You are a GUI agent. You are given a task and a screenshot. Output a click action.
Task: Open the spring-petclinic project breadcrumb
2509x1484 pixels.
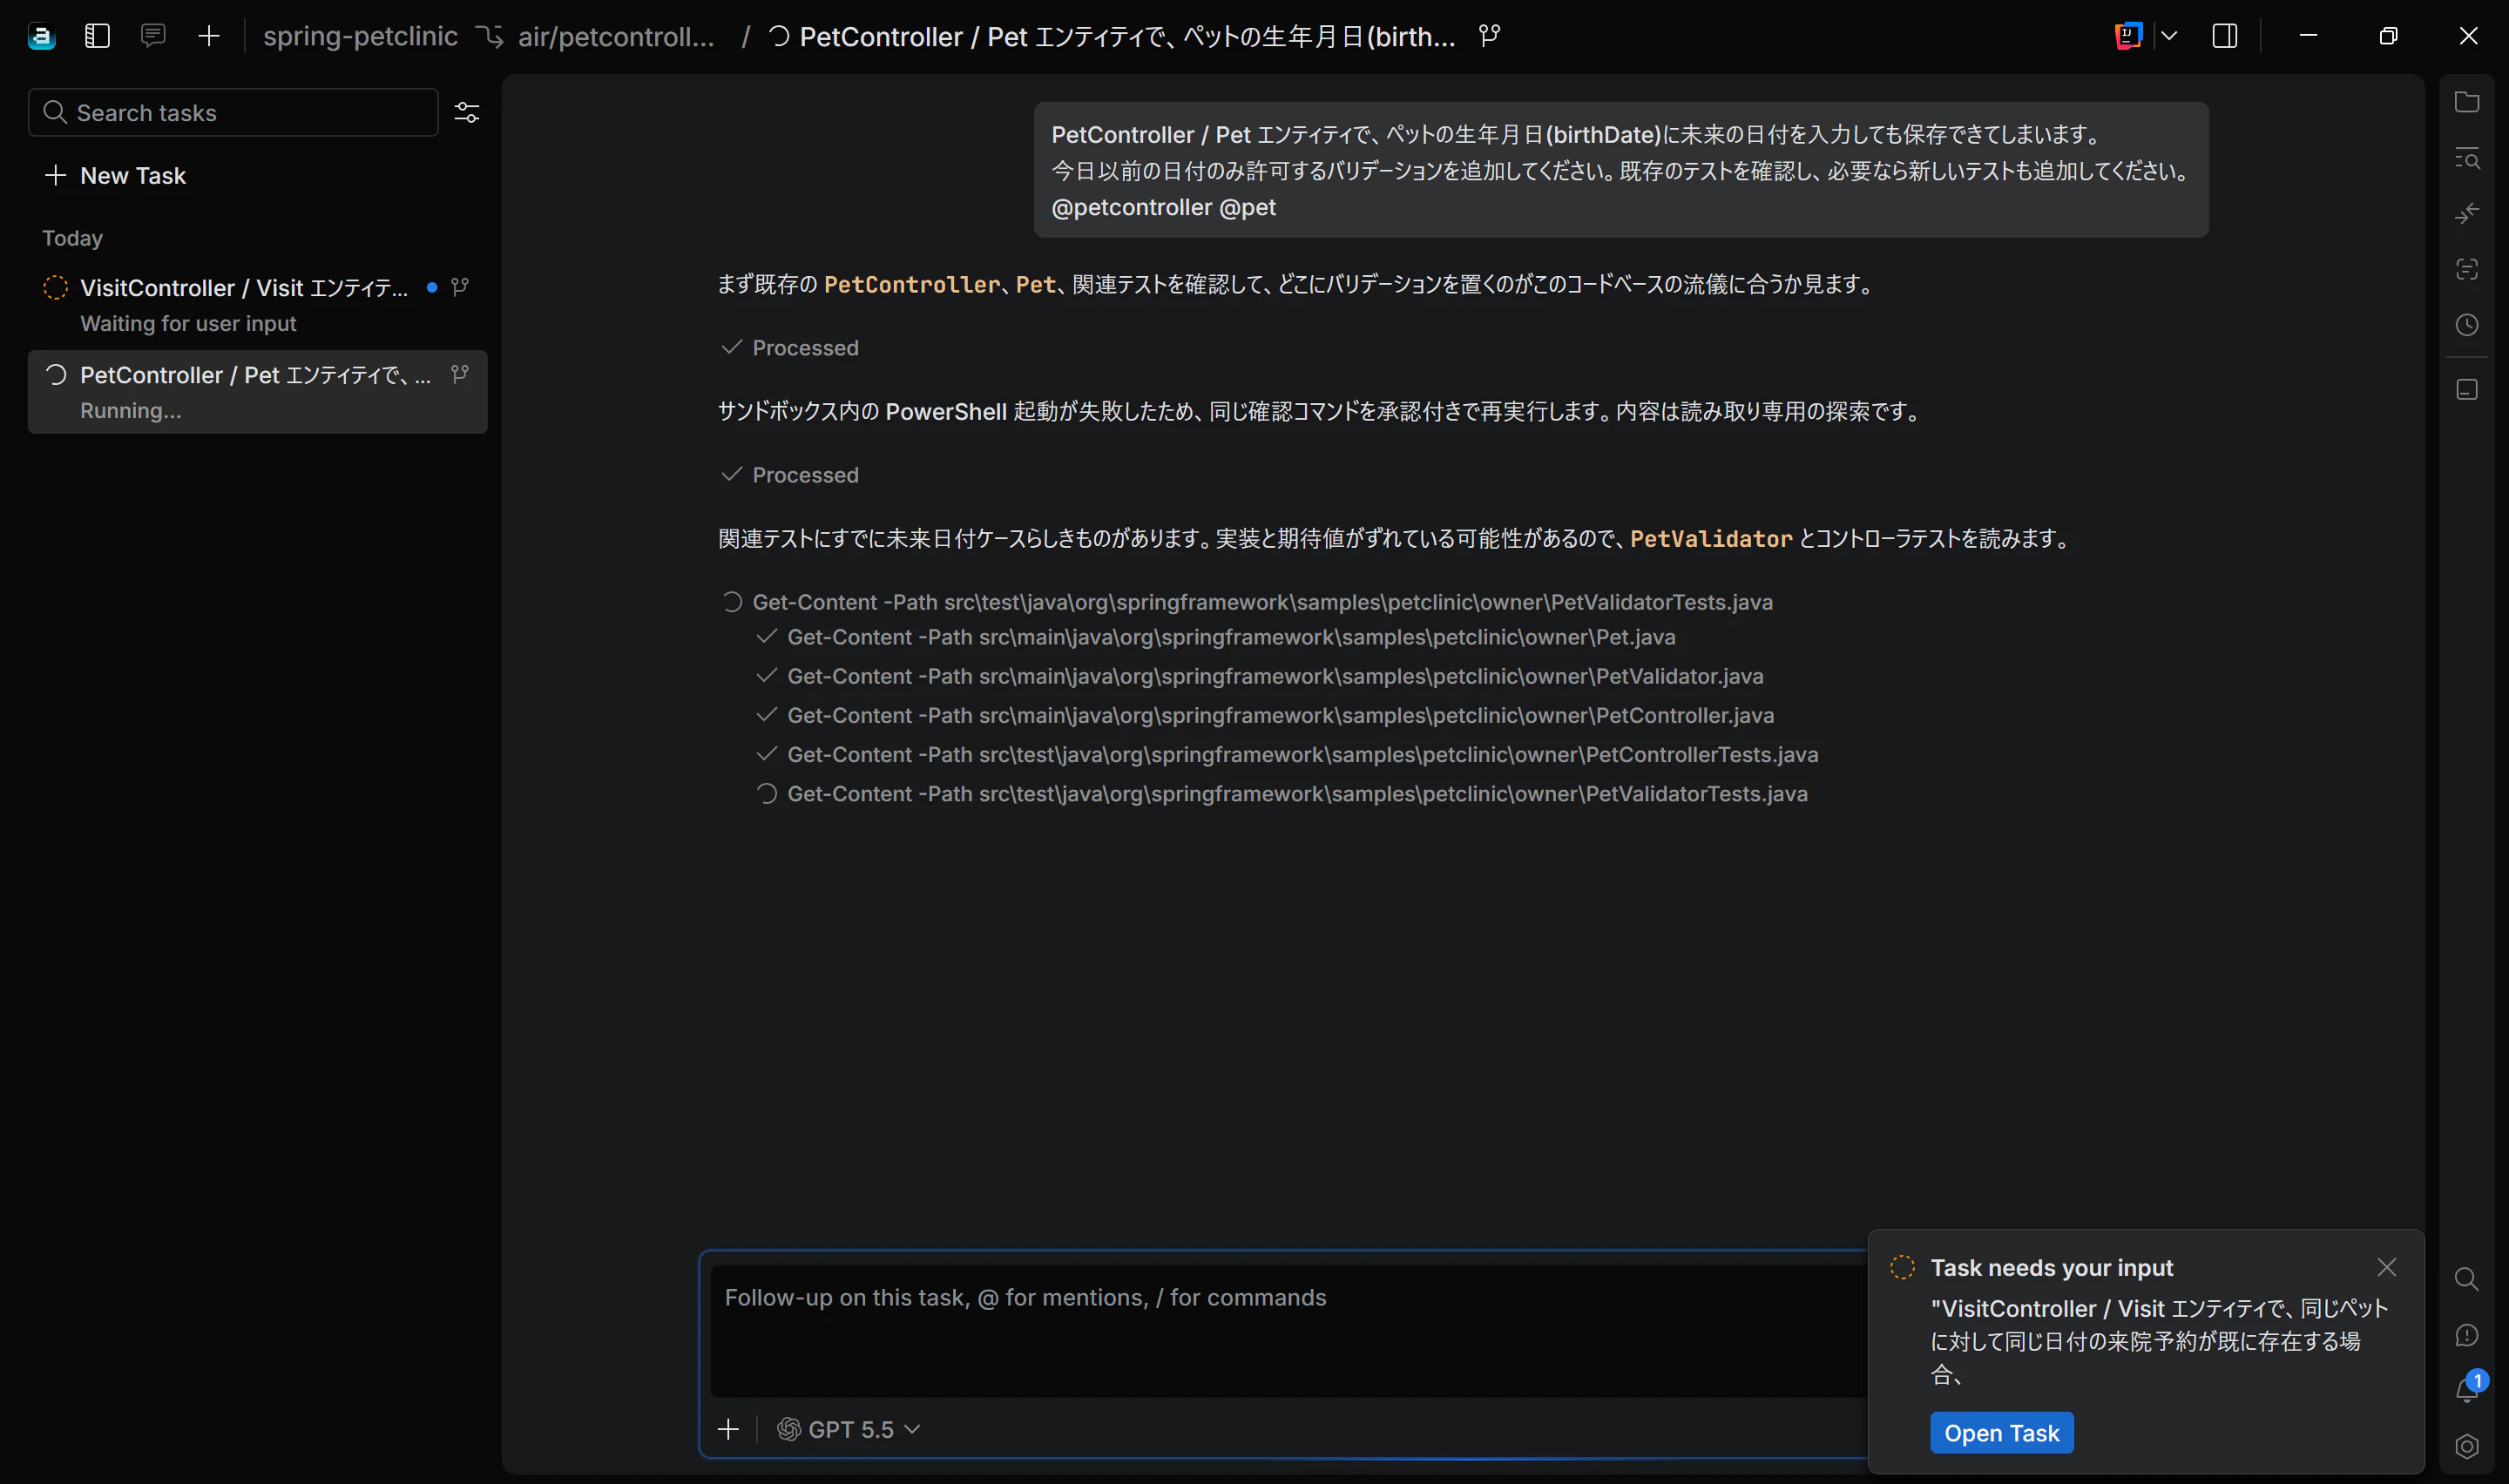pyautogui.click(x=360, y=36)
